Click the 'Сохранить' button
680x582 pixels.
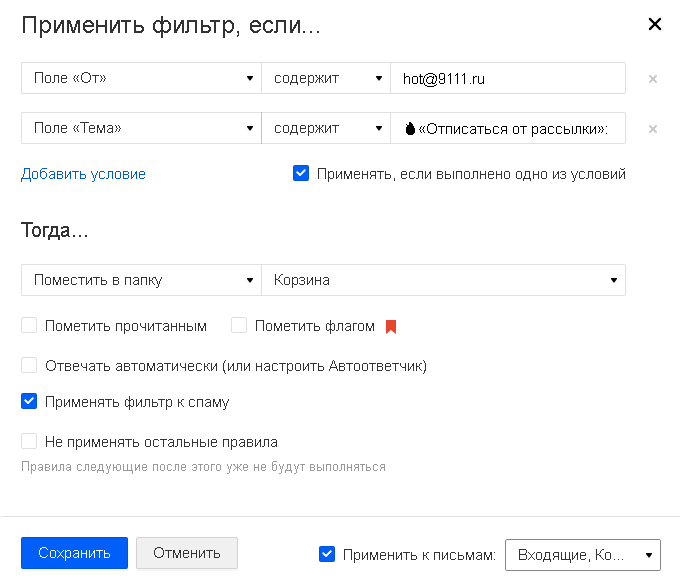(x=74, y=553)
